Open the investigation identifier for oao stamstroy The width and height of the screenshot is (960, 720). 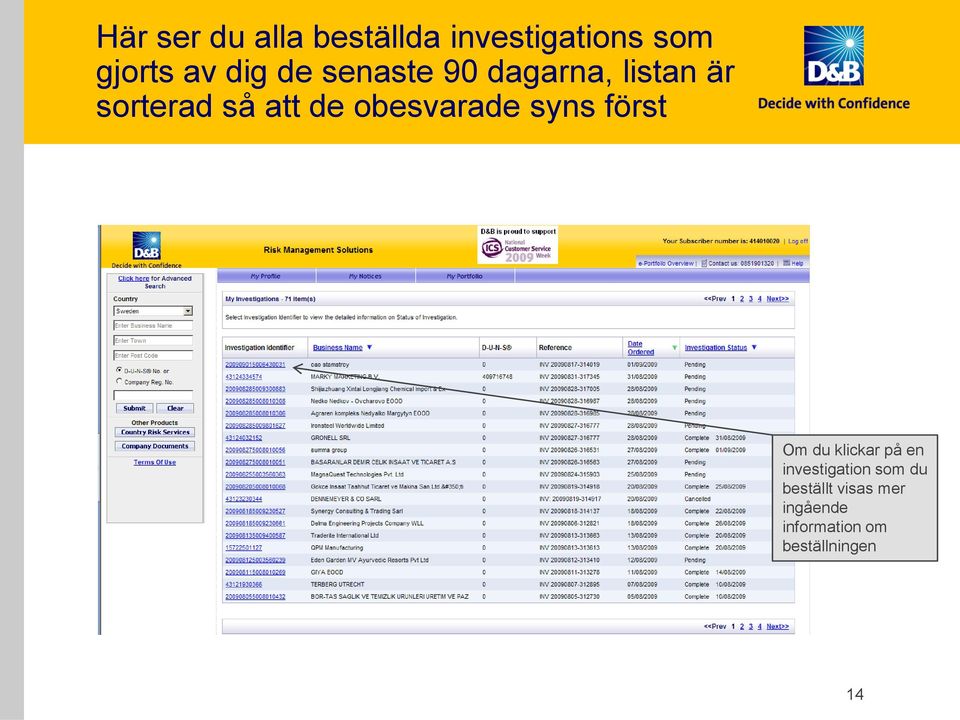click(x=255, y=365)
